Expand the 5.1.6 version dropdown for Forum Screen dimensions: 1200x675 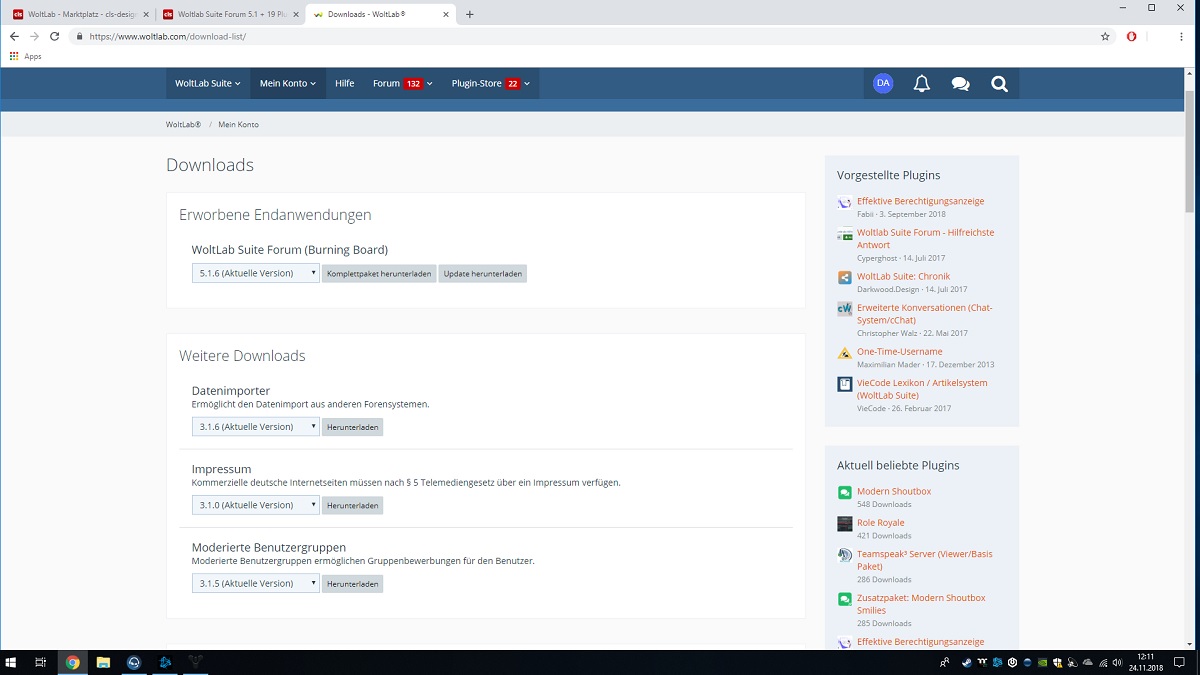coord(255,273)
